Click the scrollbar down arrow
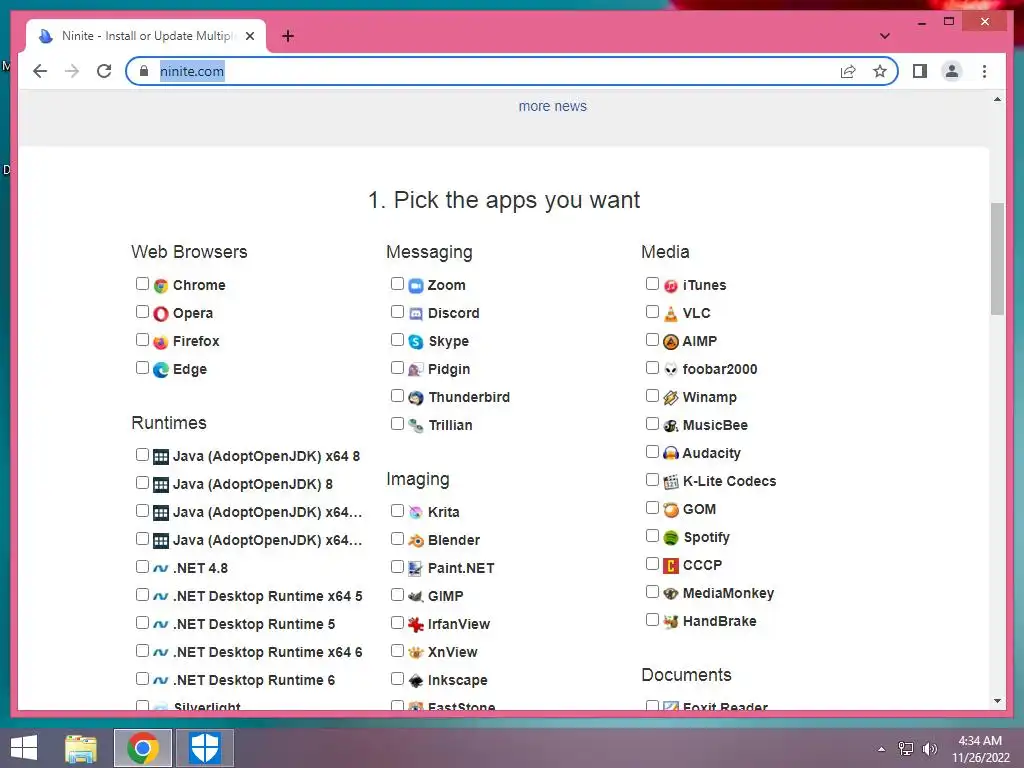The height and width of the screenshot is (768, 1024). coord(997,701)
